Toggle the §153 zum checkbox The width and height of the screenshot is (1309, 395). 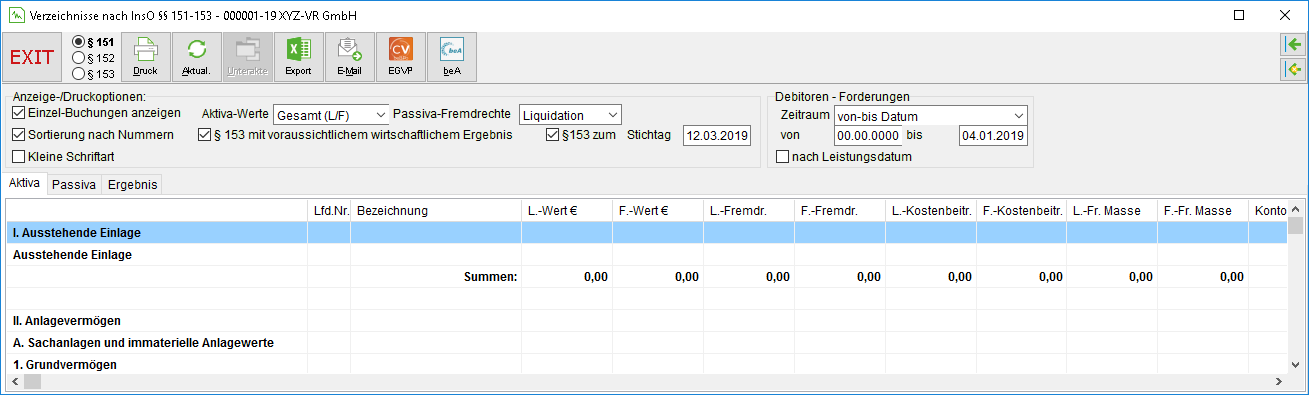click(x=581, y=134)
